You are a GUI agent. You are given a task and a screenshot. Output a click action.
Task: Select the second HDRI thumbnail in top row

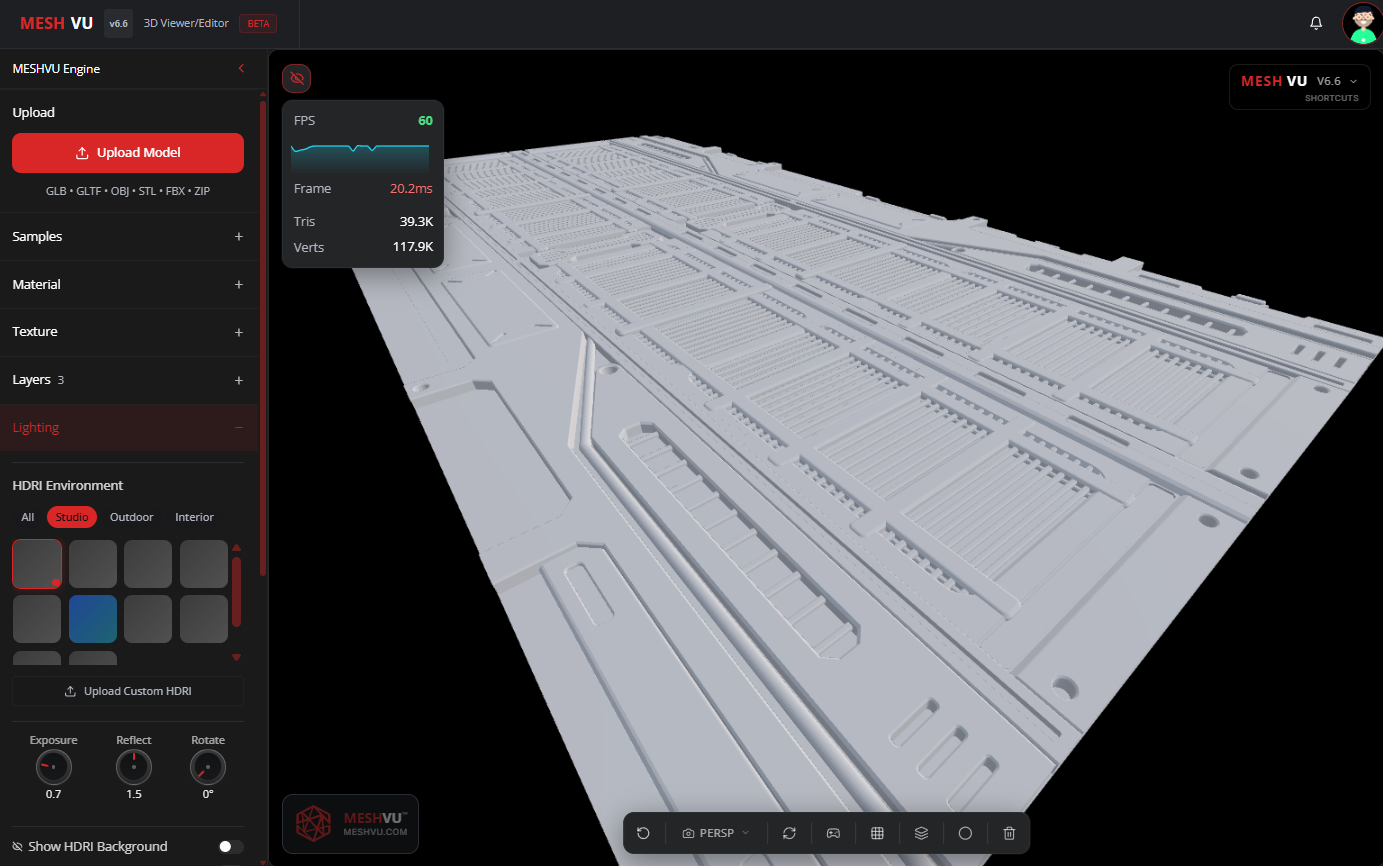(x=93, y=564)
